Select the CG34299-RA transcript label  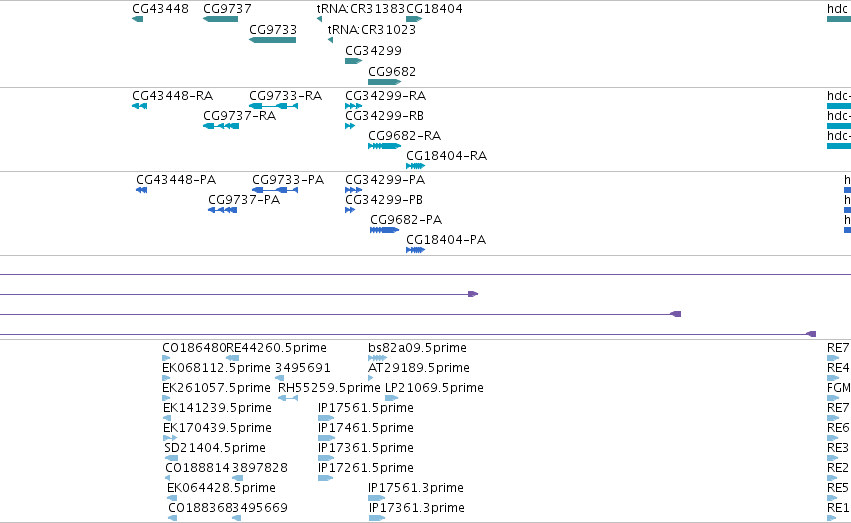[x=385, y=96]
